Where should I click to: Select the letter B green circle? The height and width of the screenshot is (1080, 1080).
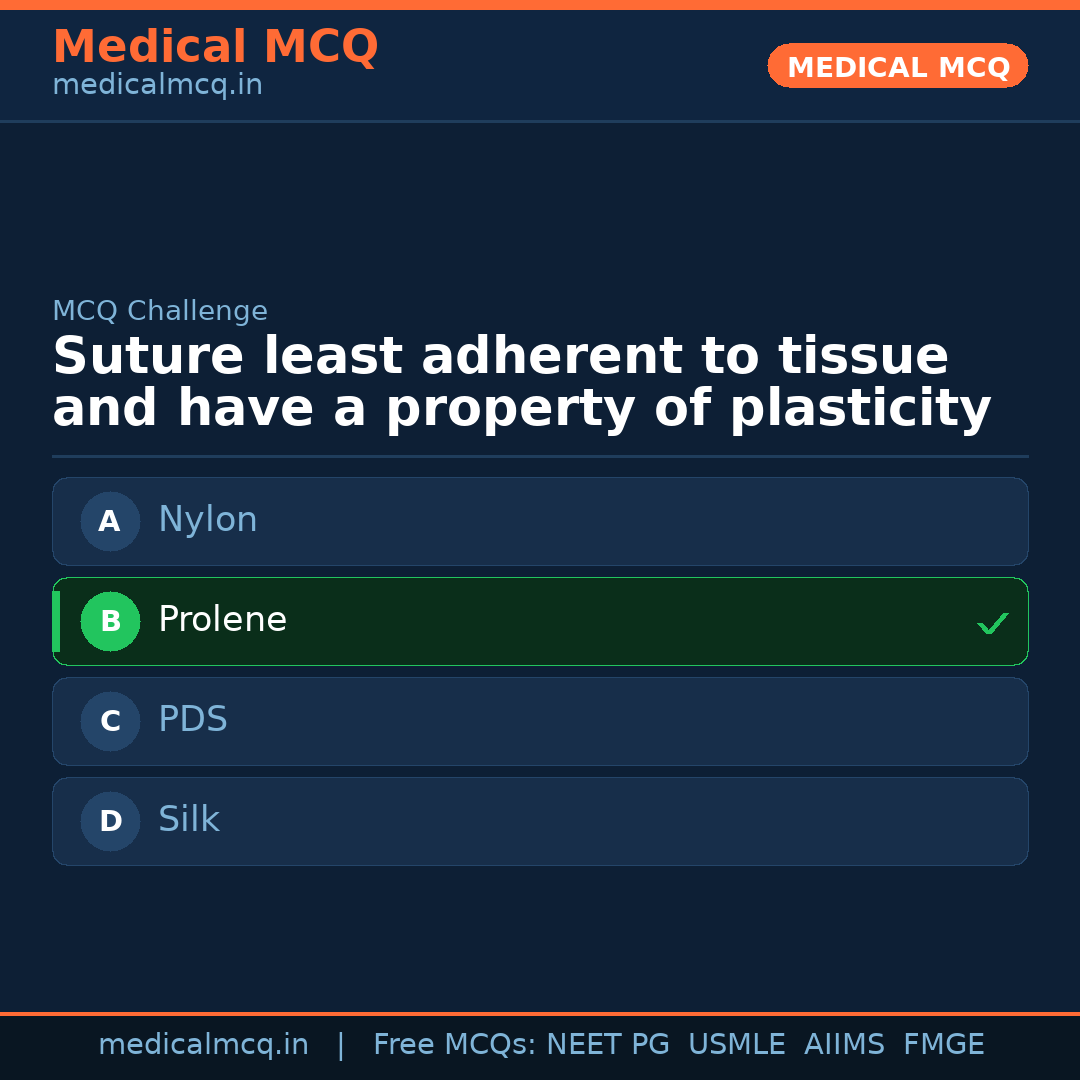(x=110, y=621)
